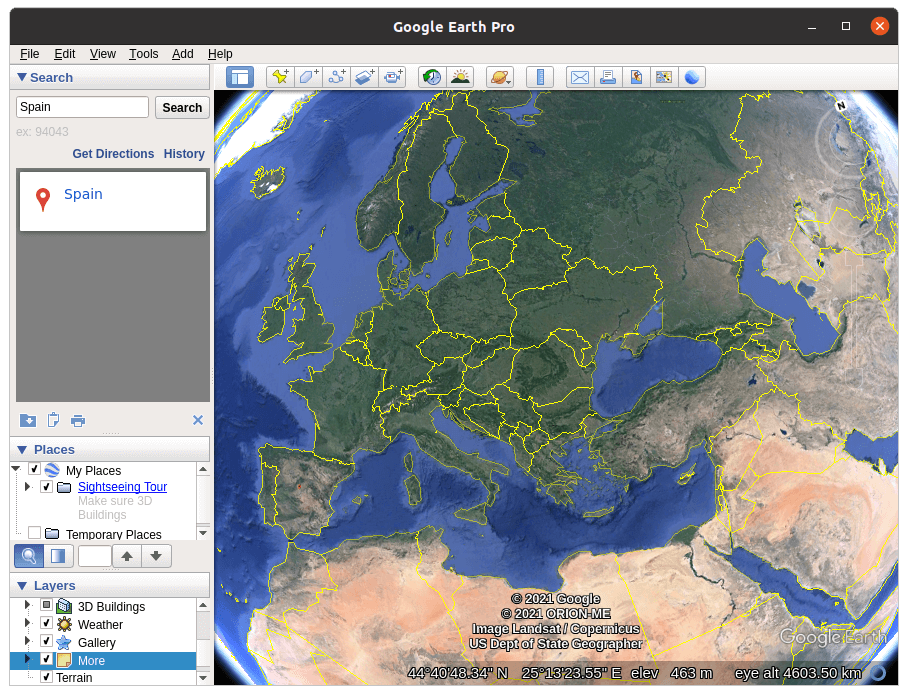The height and width of the screenshot is (695, 908).
Task: Select the Add Polygon tool
Action: coord(309,76)
